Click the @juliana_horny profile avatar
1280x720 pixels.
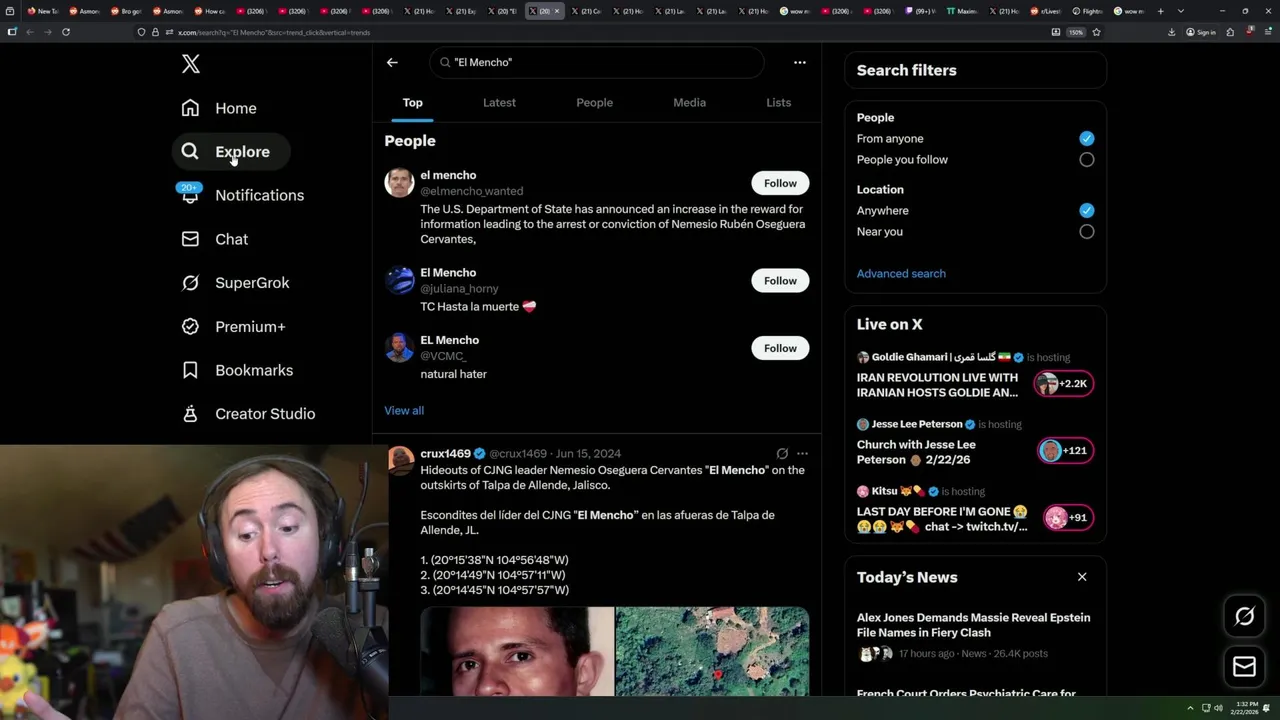pos(399,280)
